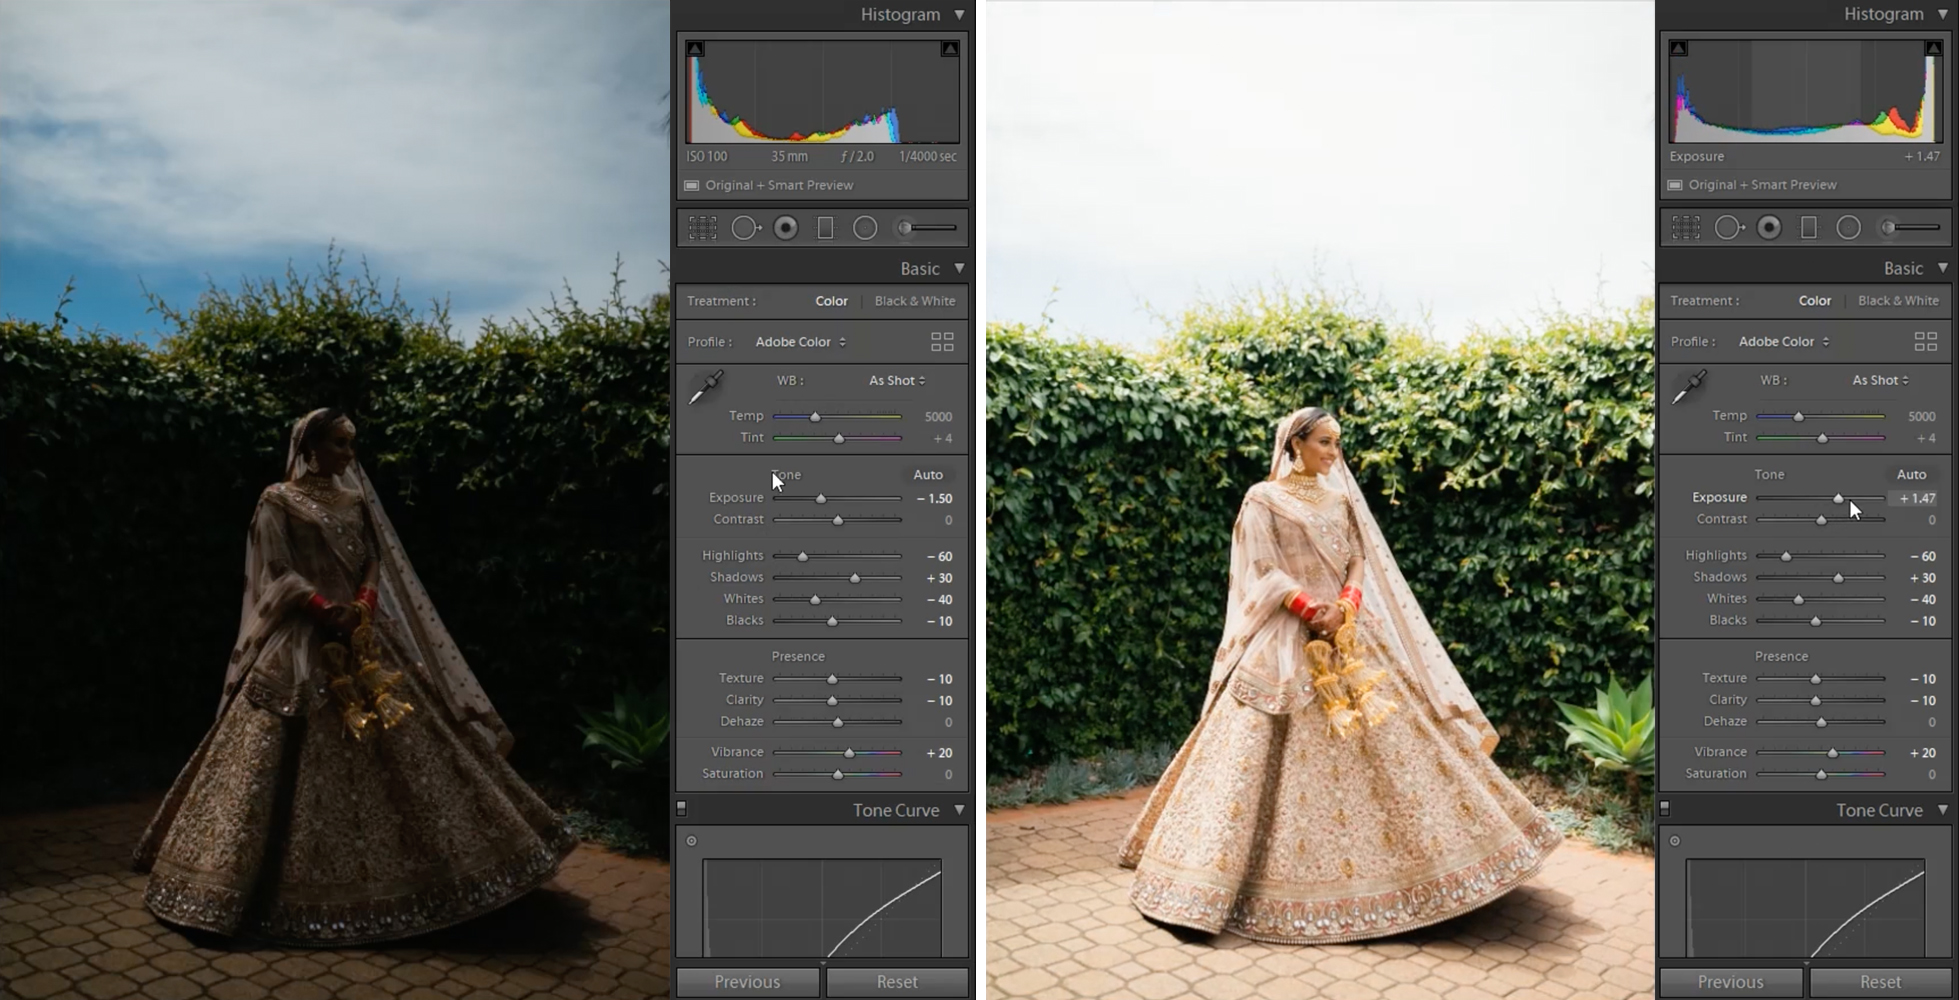Click the dark underexposed bride photo preview
The width and height of the screenshot is (1959, 1000).
point(334,500)
